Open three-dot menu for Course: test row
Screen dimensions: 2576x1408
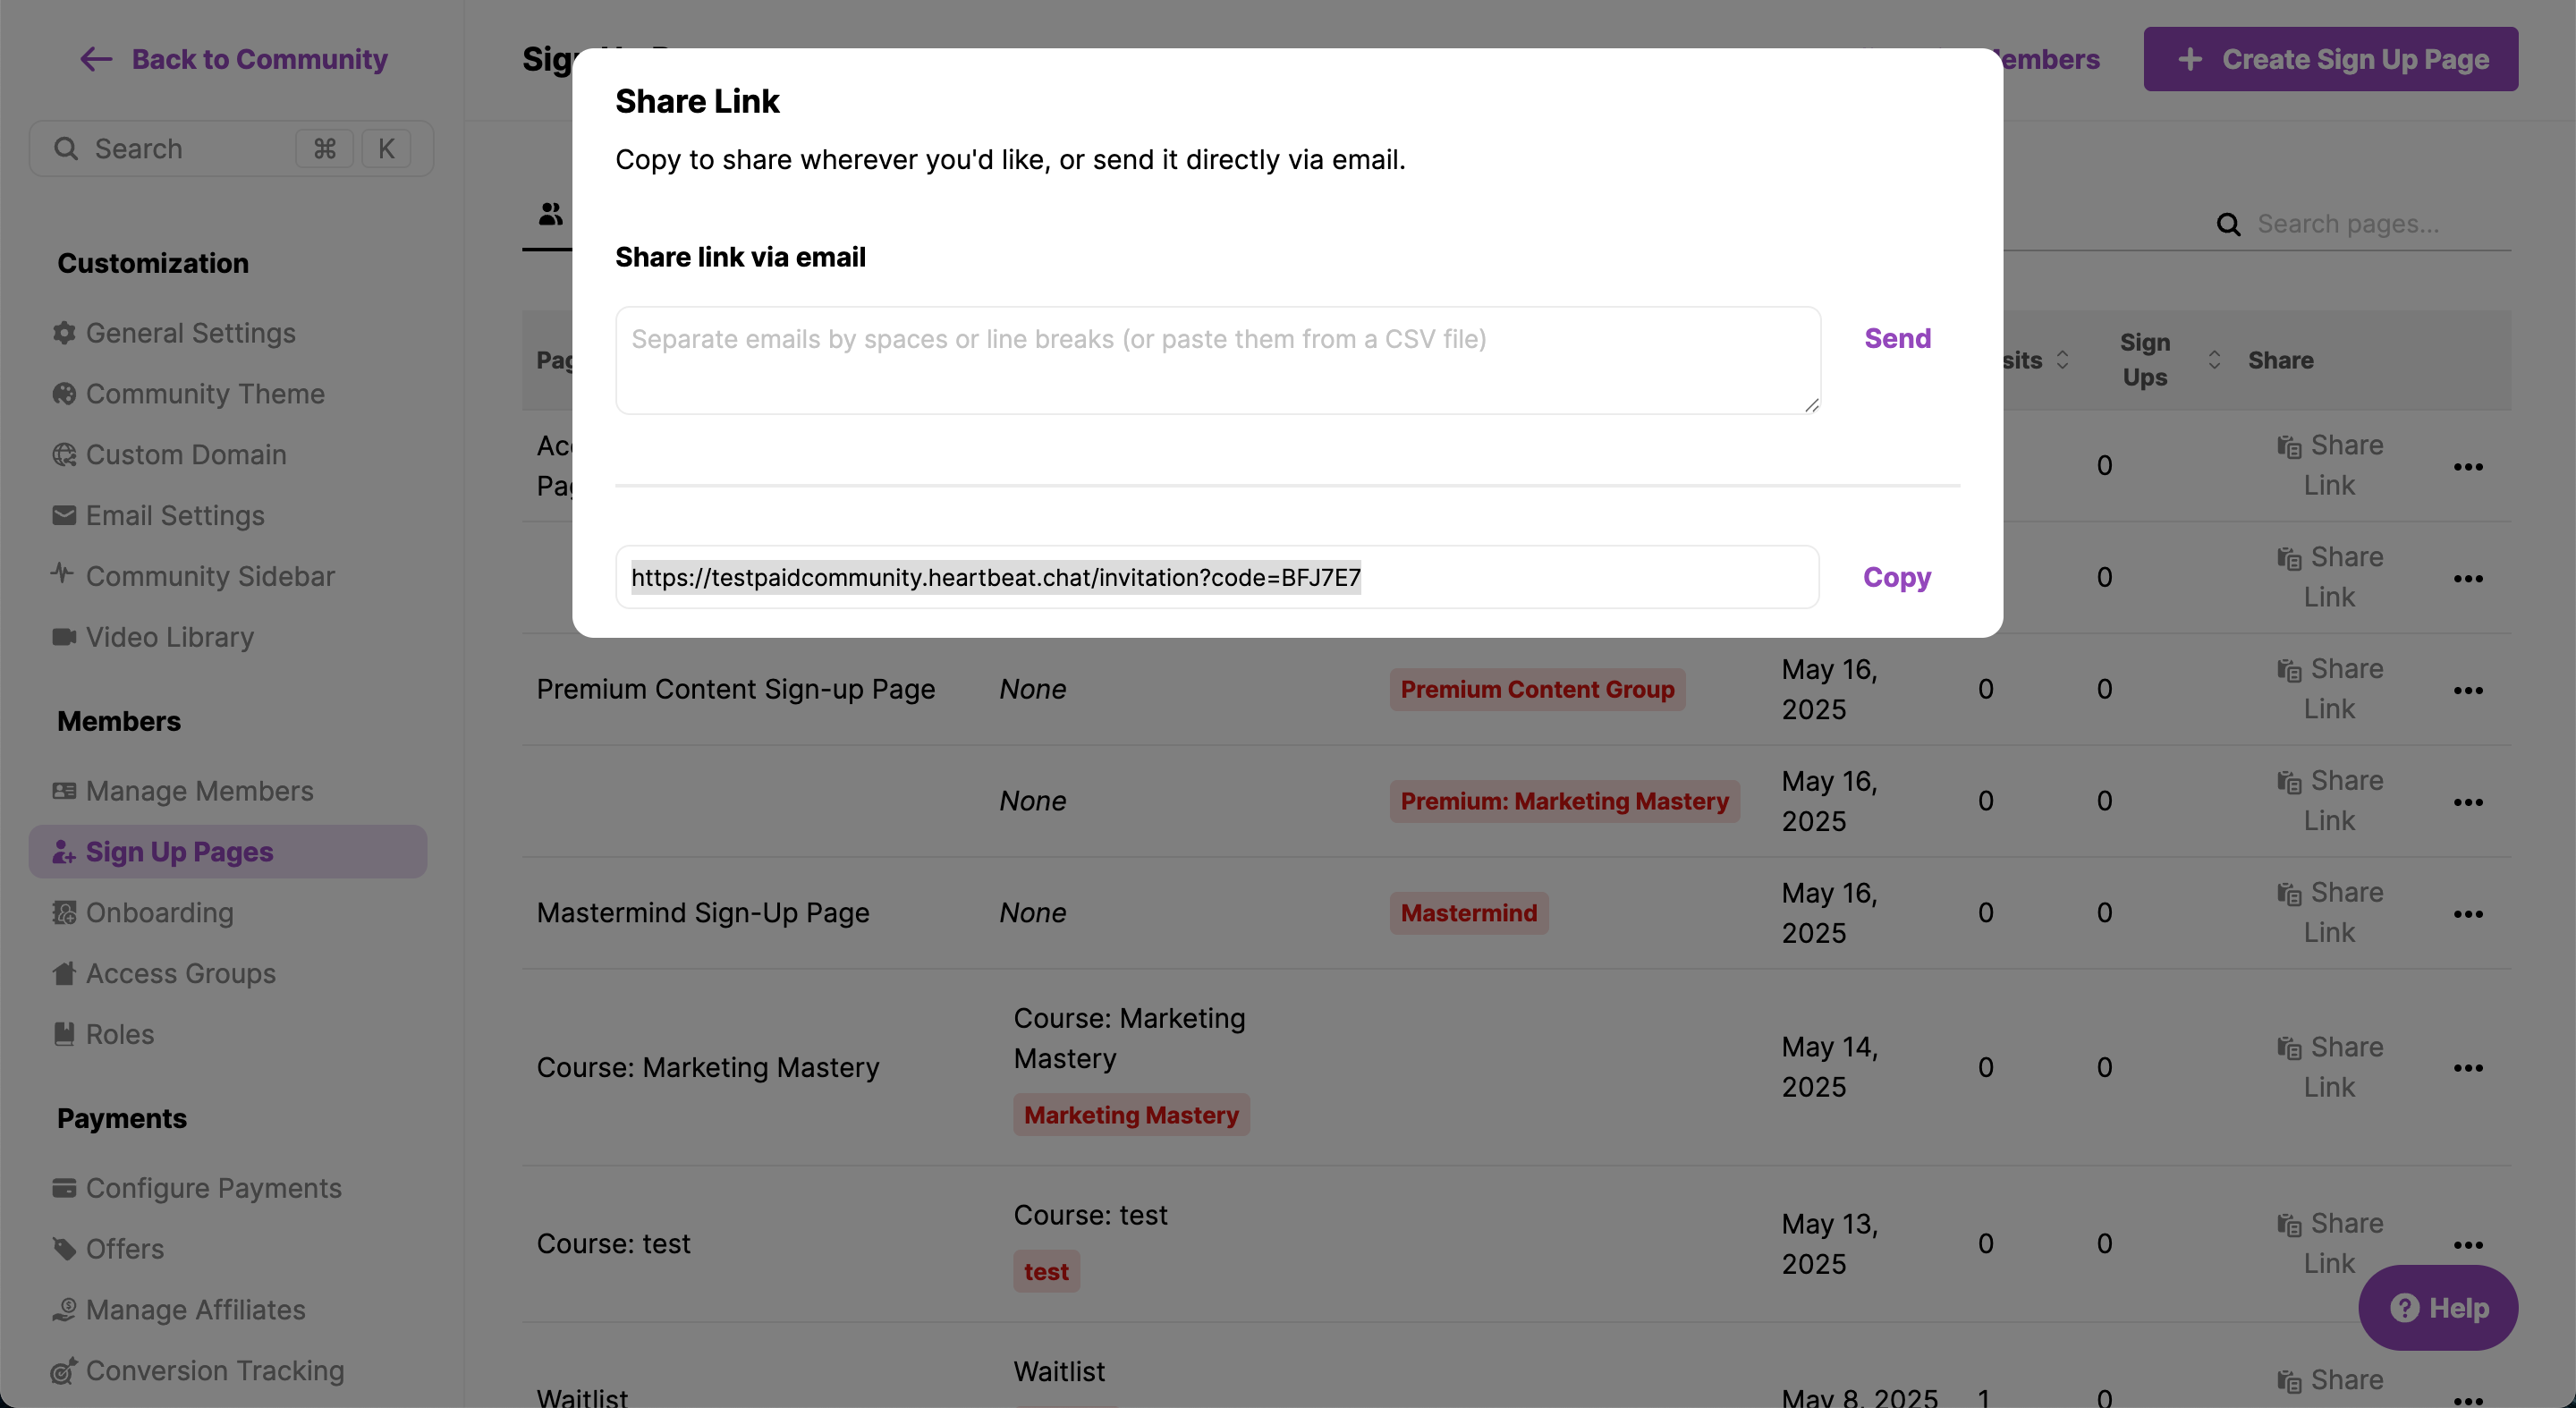point(2468,1245)
